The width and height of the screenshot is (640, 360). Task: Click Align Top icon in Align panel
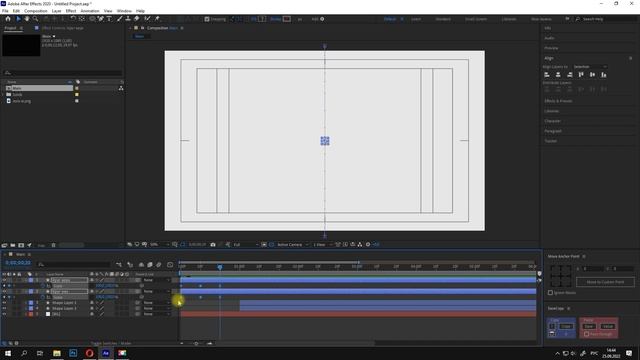(x=581, y=75)
